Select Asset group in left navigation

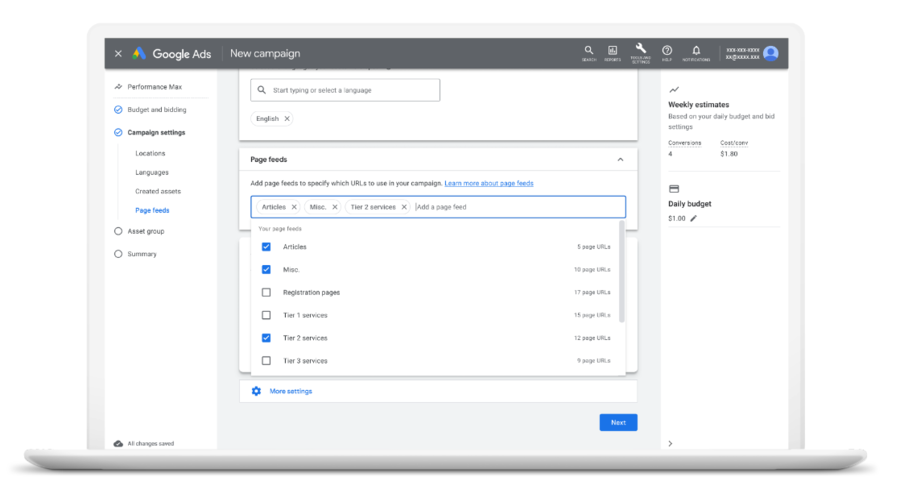click(145, 231)
